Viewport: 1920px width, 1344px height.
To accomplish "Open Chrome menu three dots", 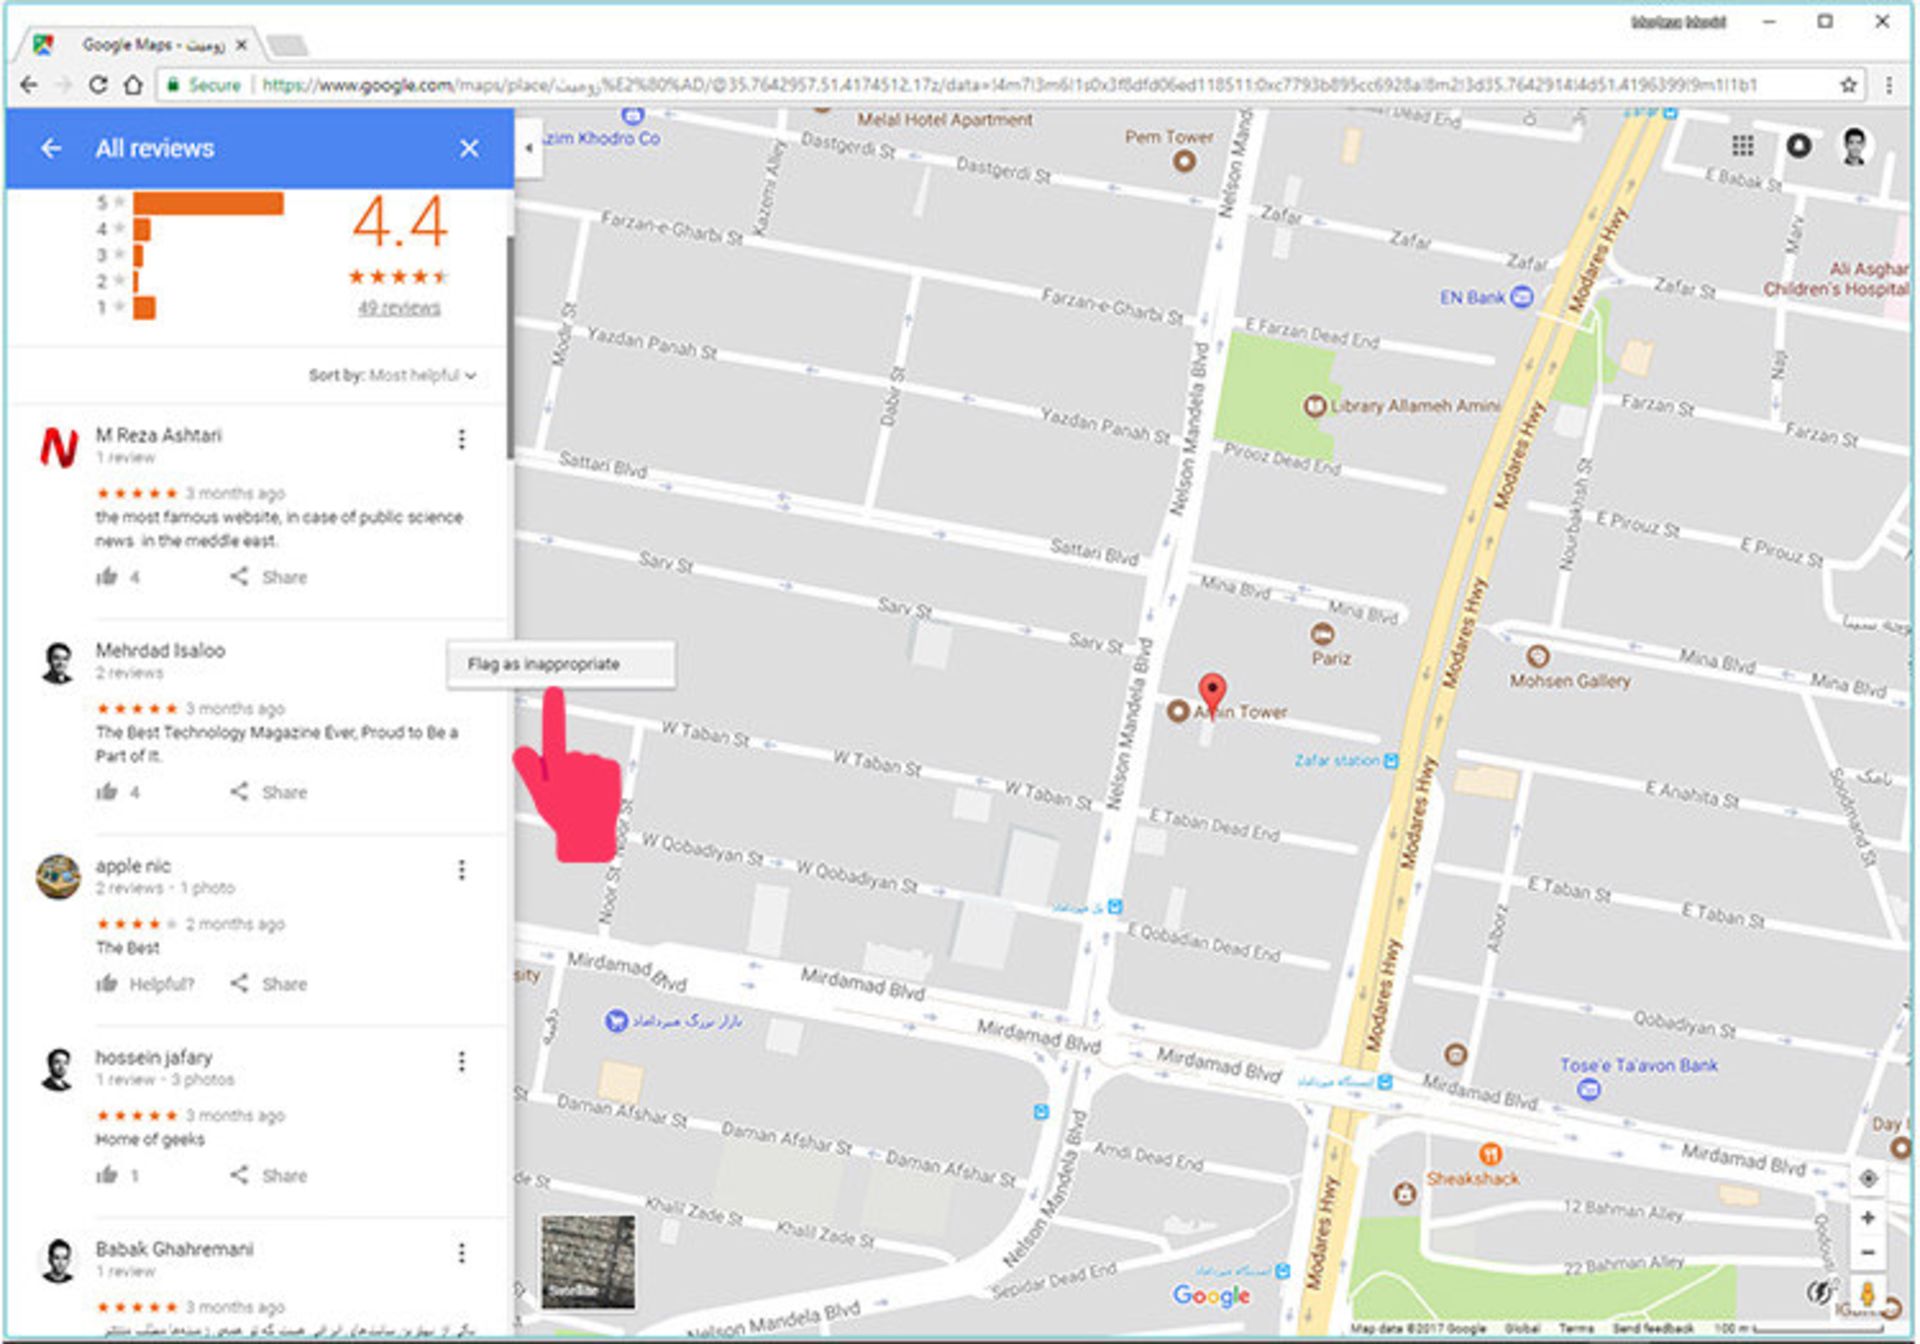I will (1888, 85).
